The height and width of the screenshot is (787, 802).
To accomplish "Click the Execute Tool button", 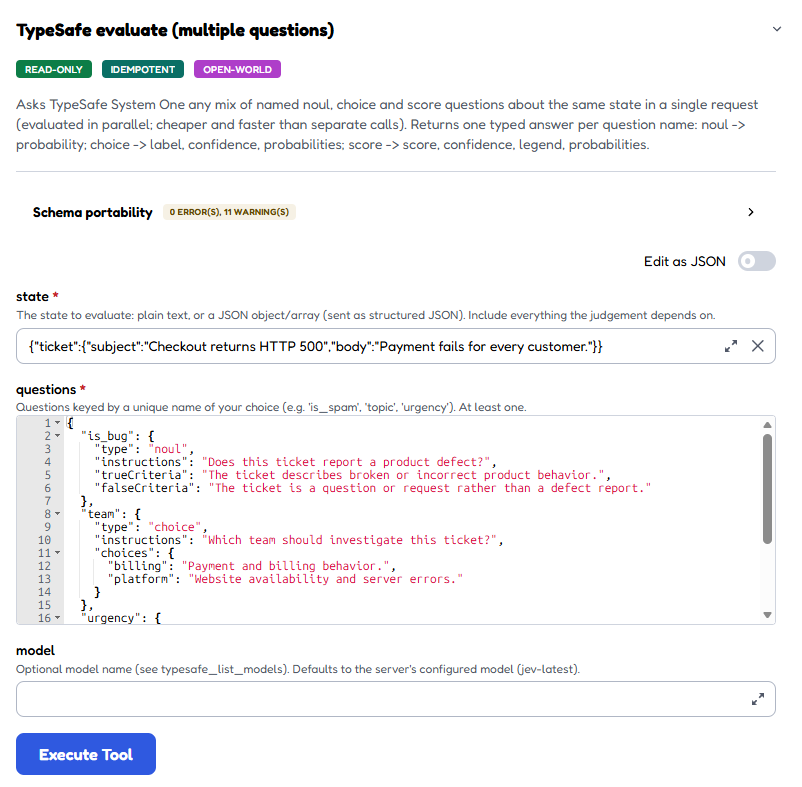I will [86, 754].
